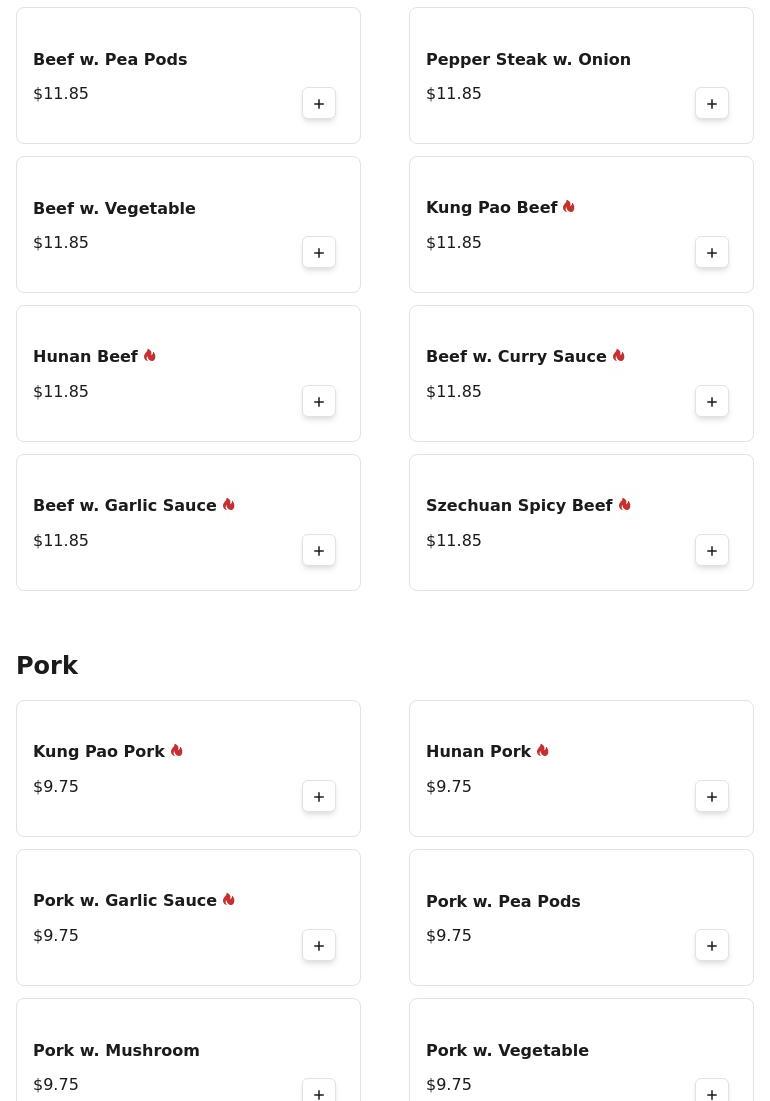Image resolution: width=770 pixels, height=1101 pixels.
Task: Add Beef w. Garlic Sauce to order
Action: [319, 551]
